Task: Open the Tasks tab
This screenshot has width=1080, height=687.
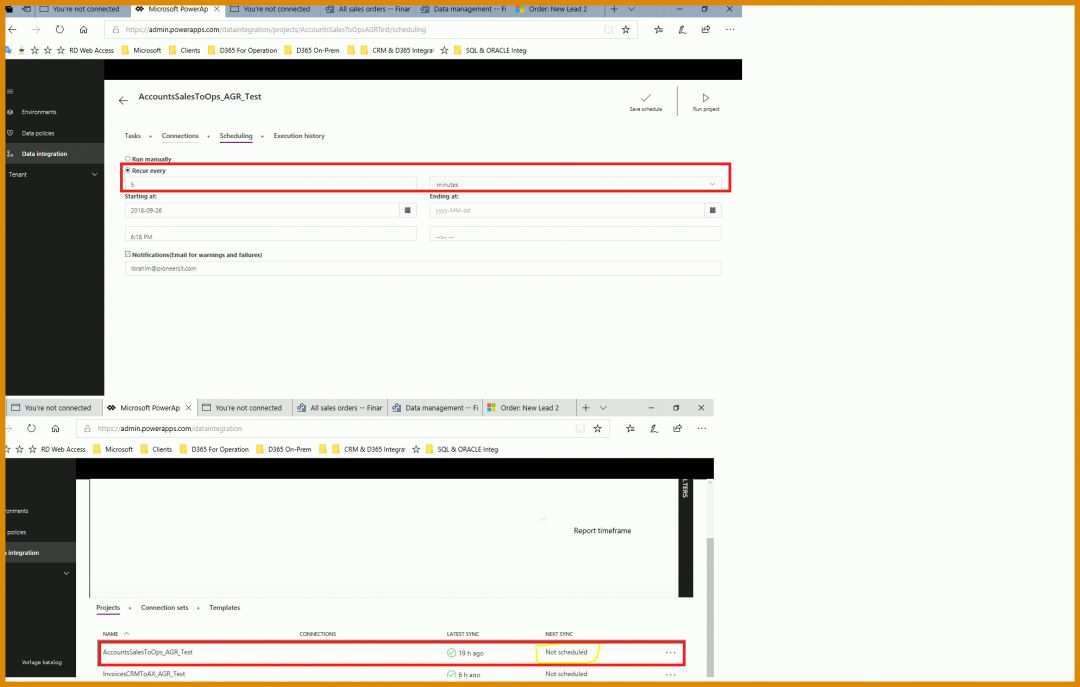Action: click(x=132, y=136)
